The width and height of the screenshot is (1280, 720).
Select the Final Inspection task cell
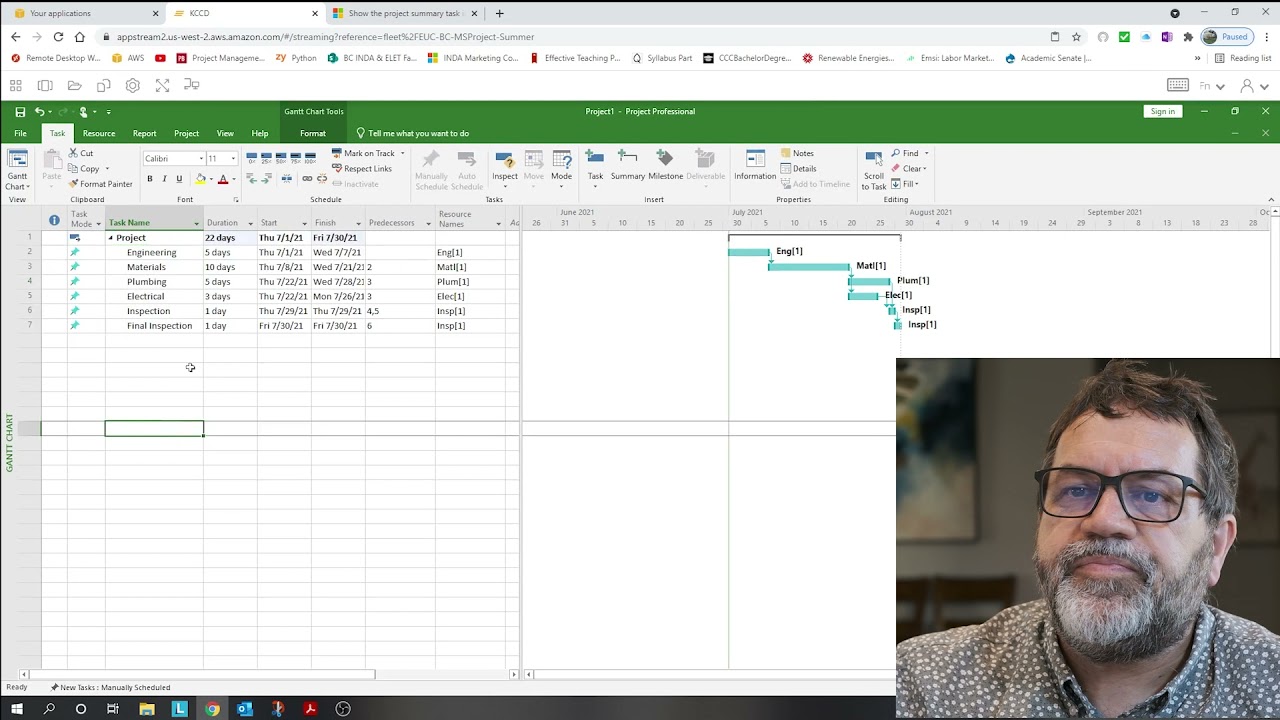coord(154,326)
